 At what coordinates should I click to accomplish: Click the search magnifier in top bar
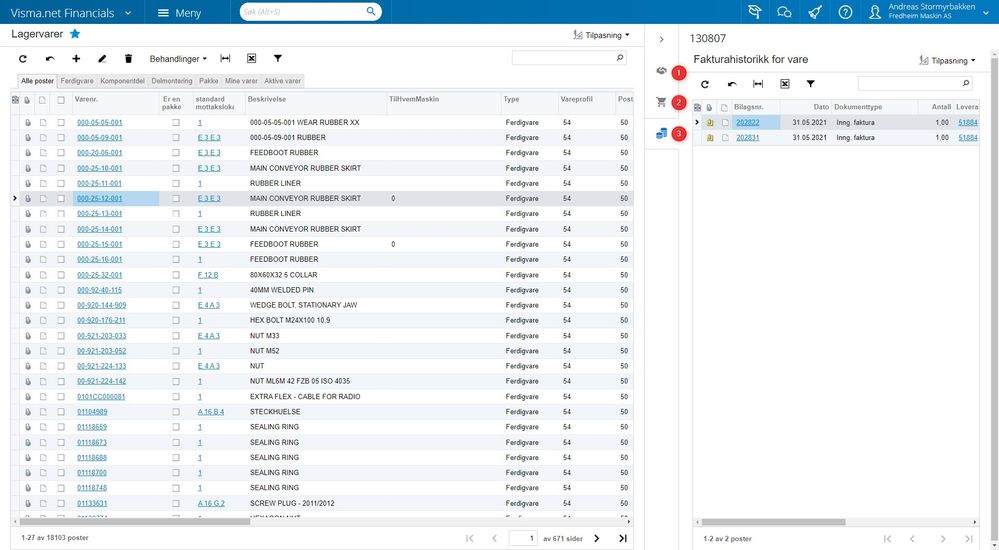(371, 11)
